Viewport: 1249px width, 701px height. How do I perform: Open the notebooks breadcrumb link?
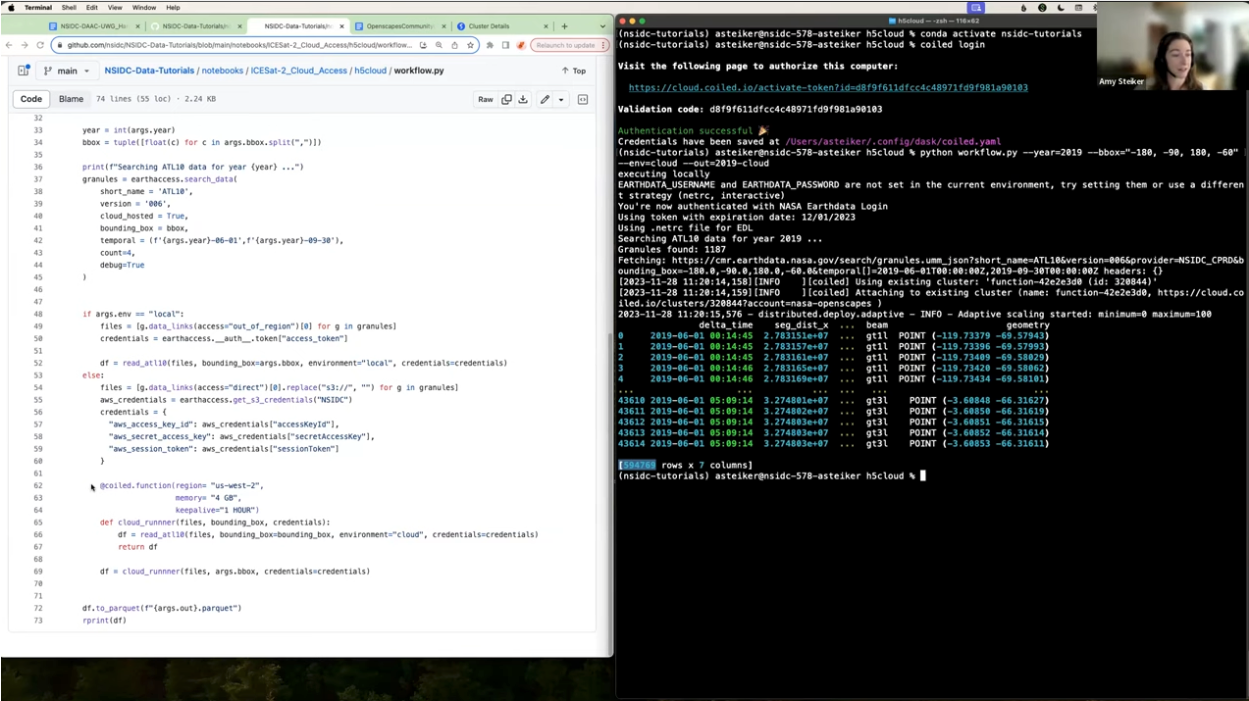pyautogui.click(x=222, y=70)
